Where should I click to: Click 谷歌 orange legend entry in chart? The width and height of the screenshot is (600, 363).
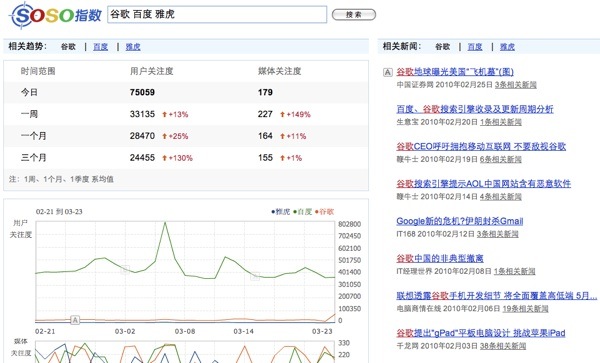point(324,212)
